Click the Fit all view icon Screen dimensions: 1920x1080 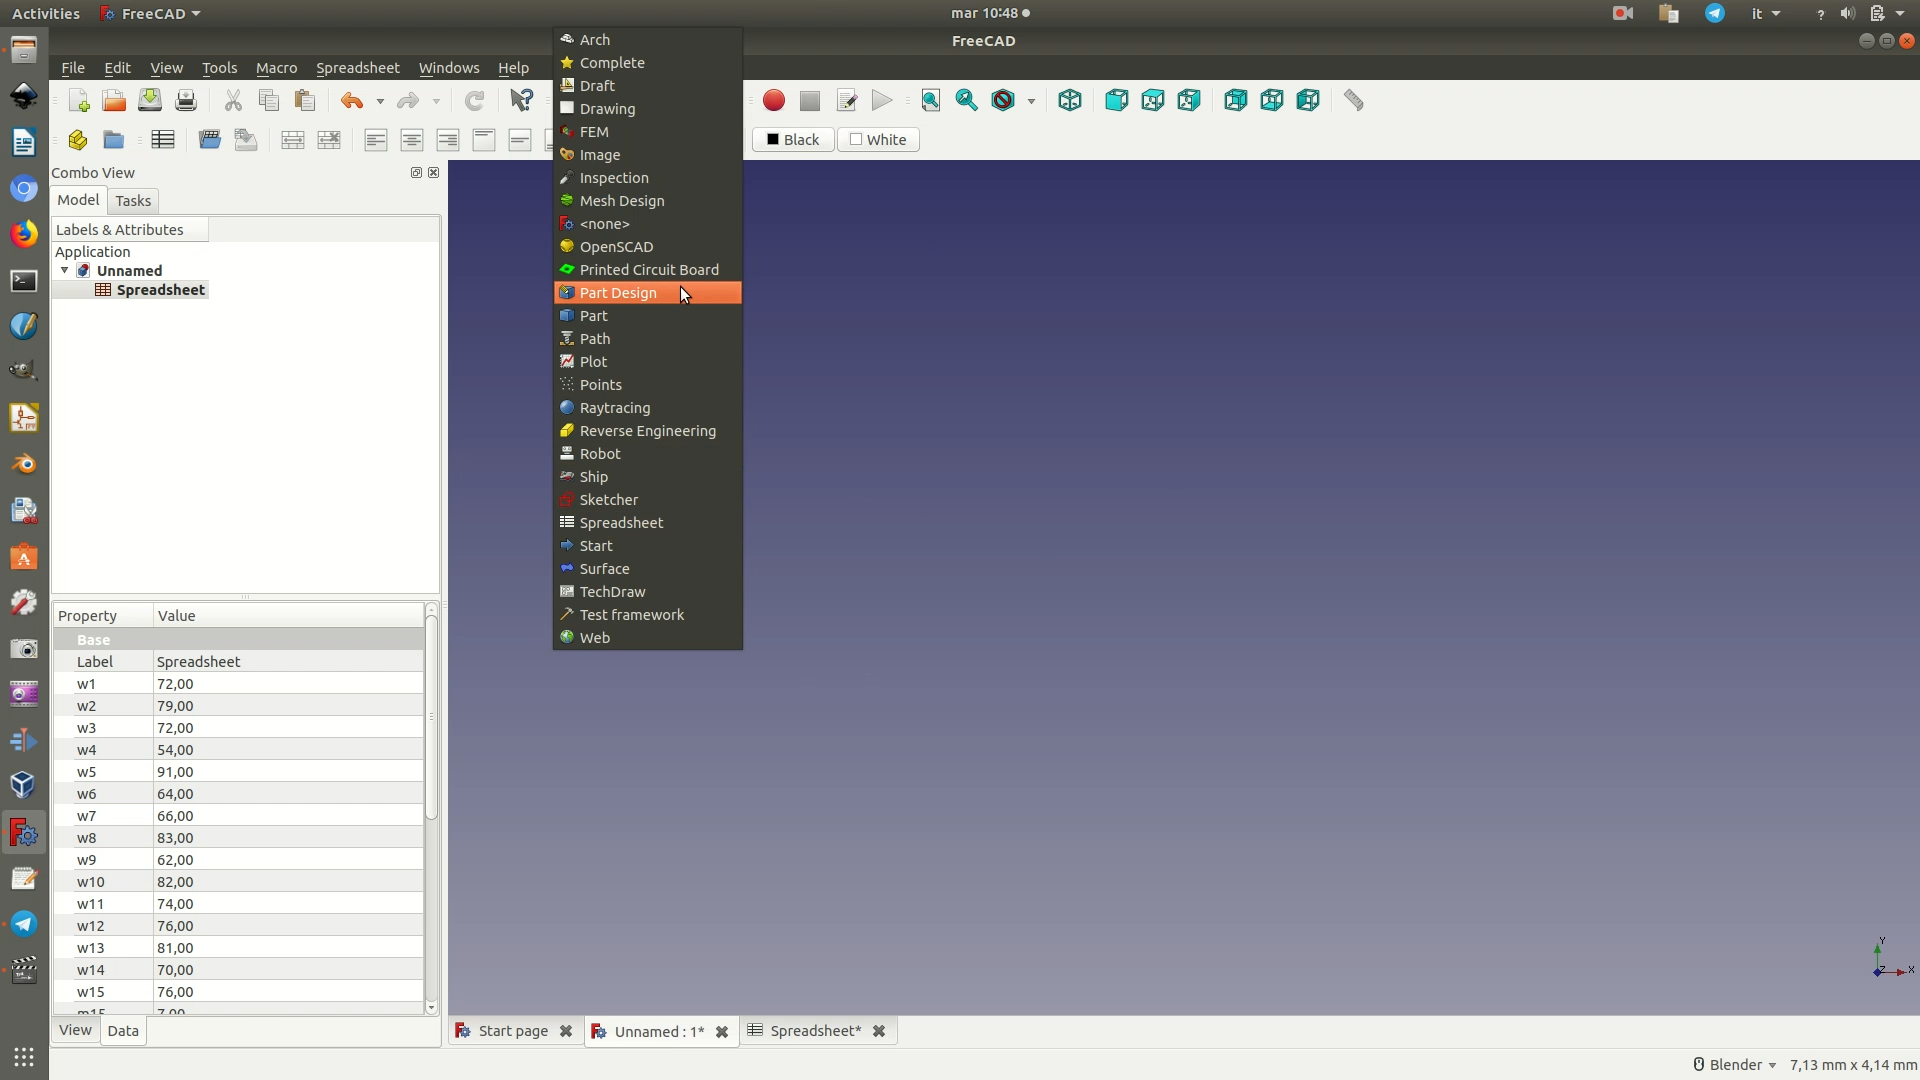pos(931,100)
